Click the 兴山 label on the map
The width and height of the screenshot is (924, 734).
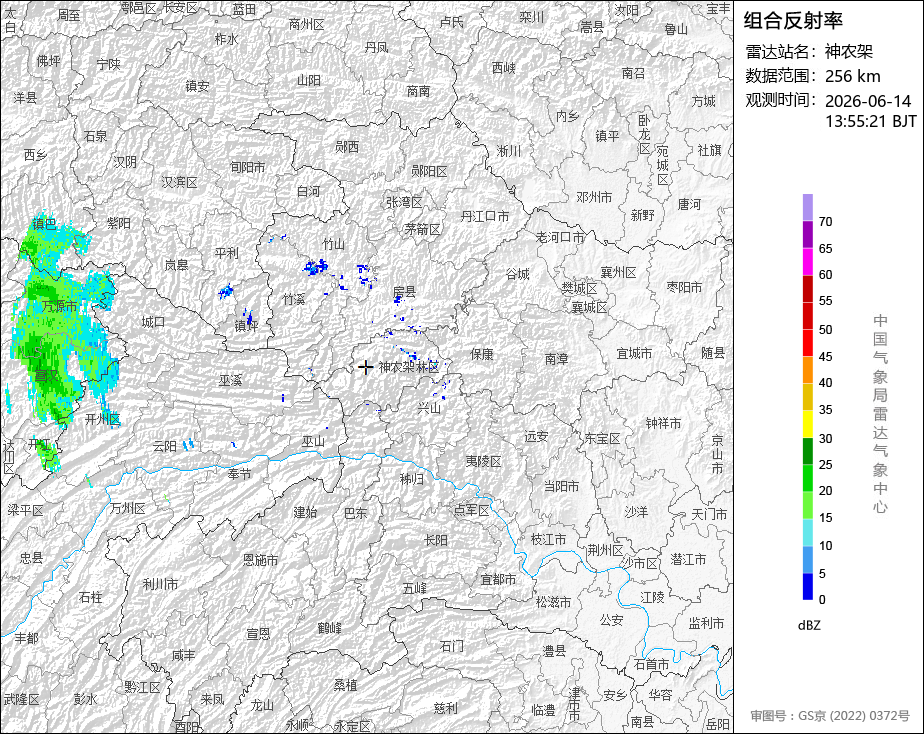(x=429, y=408)
